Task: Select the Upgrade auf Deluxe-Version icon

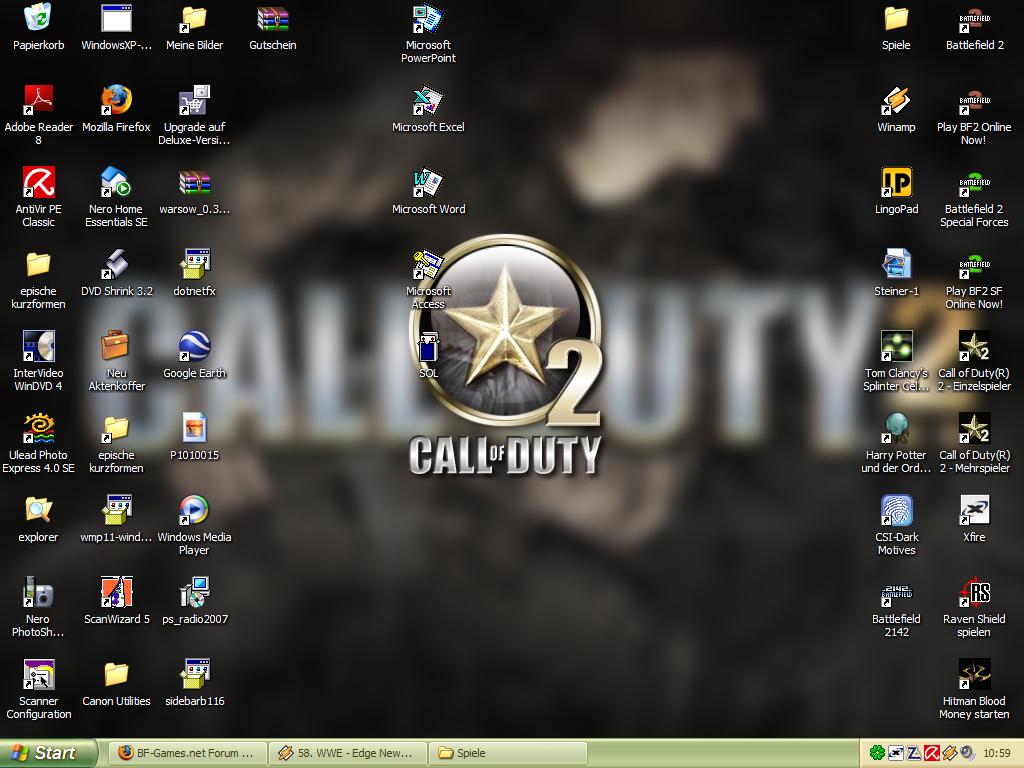Action: click(194, 101)
